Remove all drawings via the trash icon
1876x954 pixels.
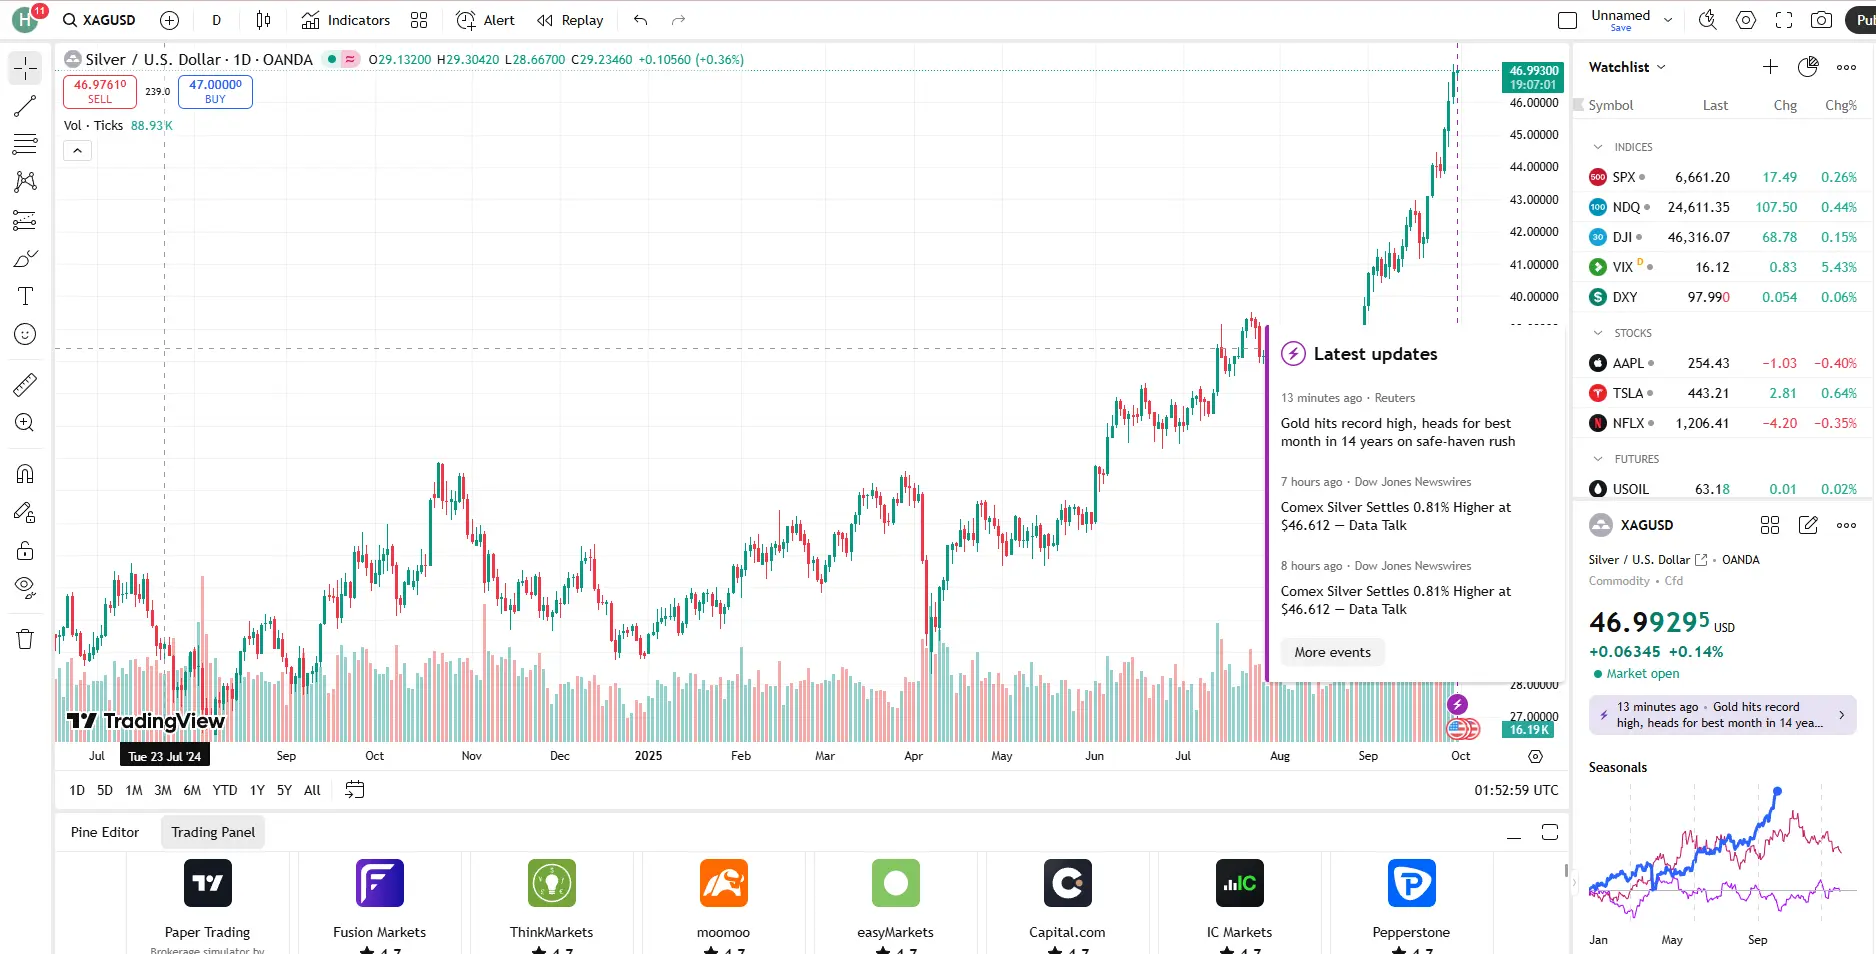(24, 639)
